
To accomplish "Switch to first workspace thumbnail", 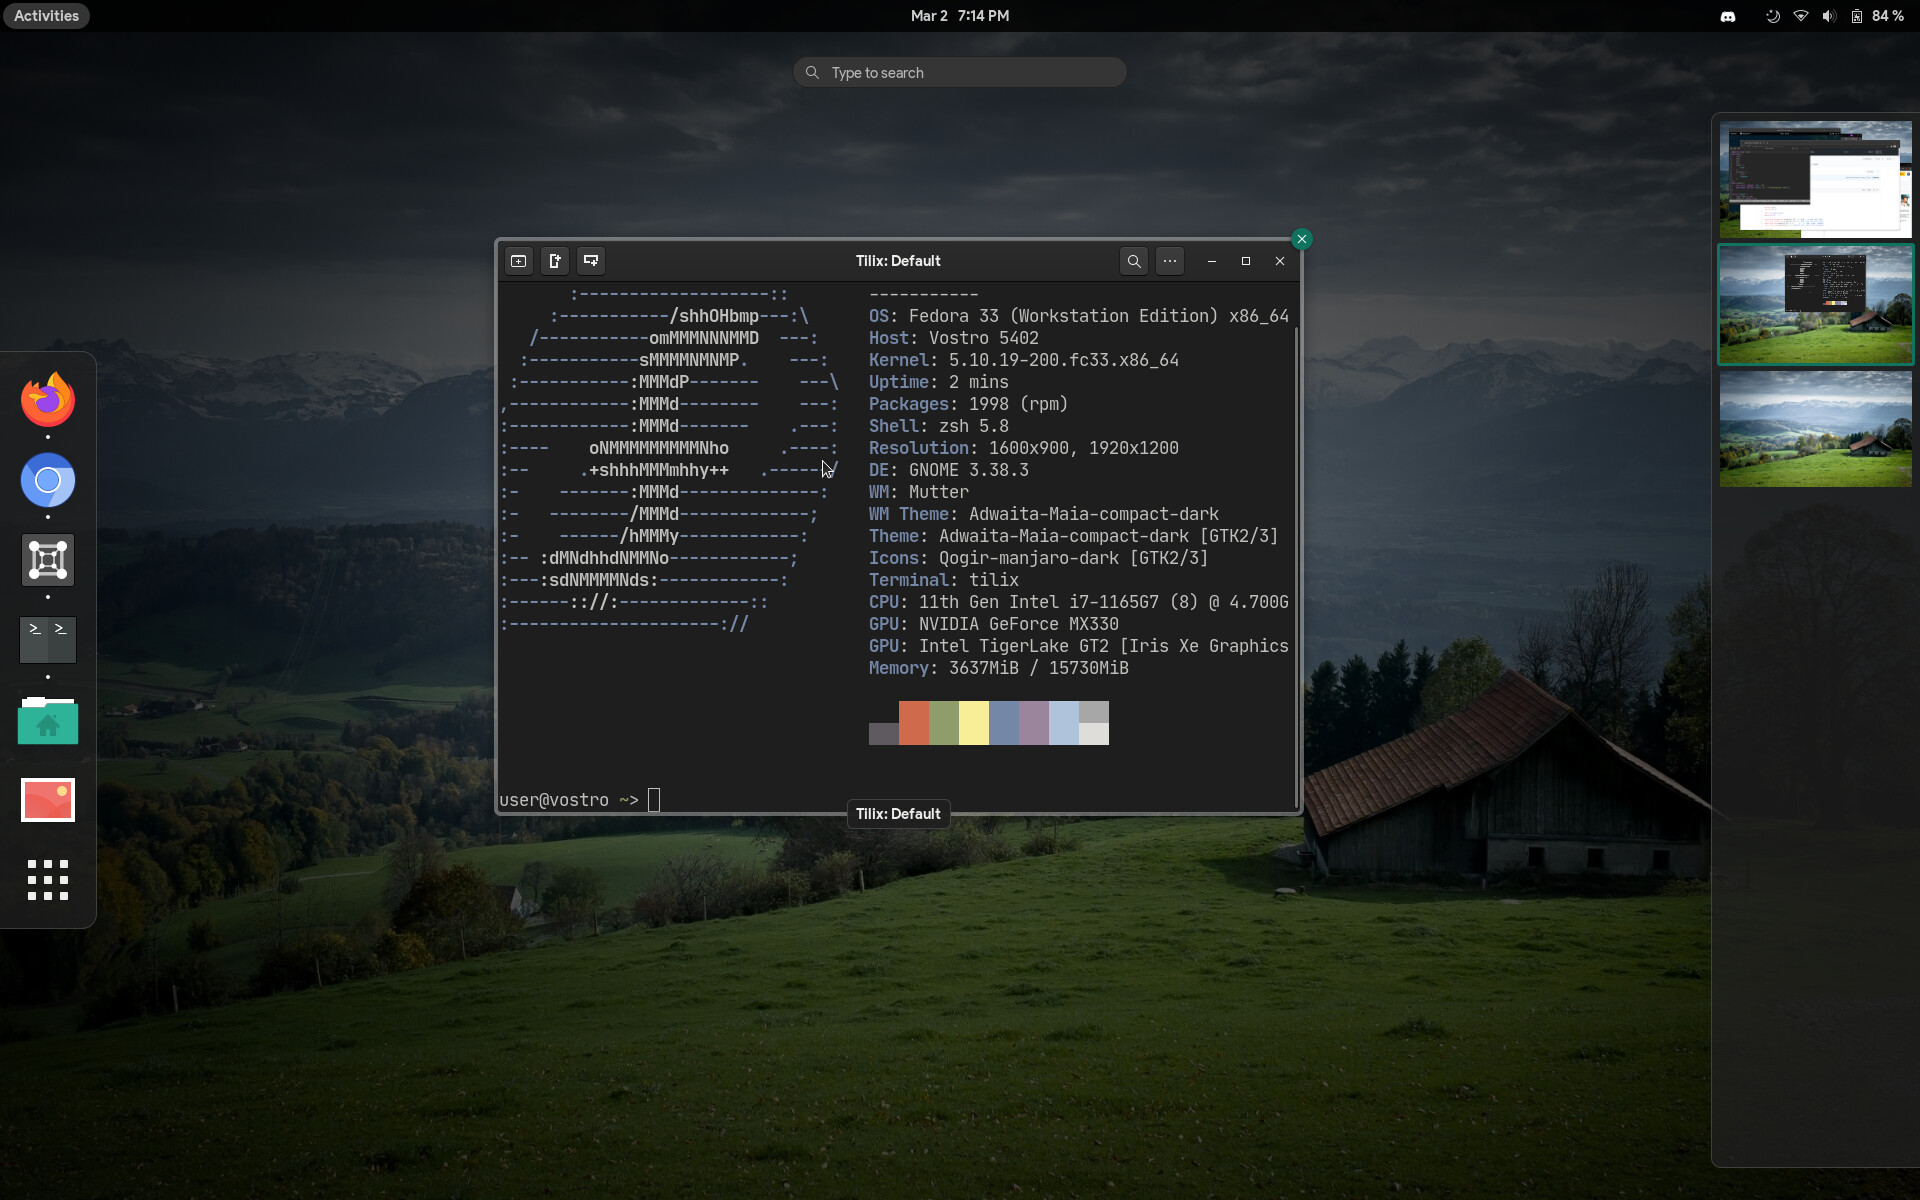I will click(1815, 180).
